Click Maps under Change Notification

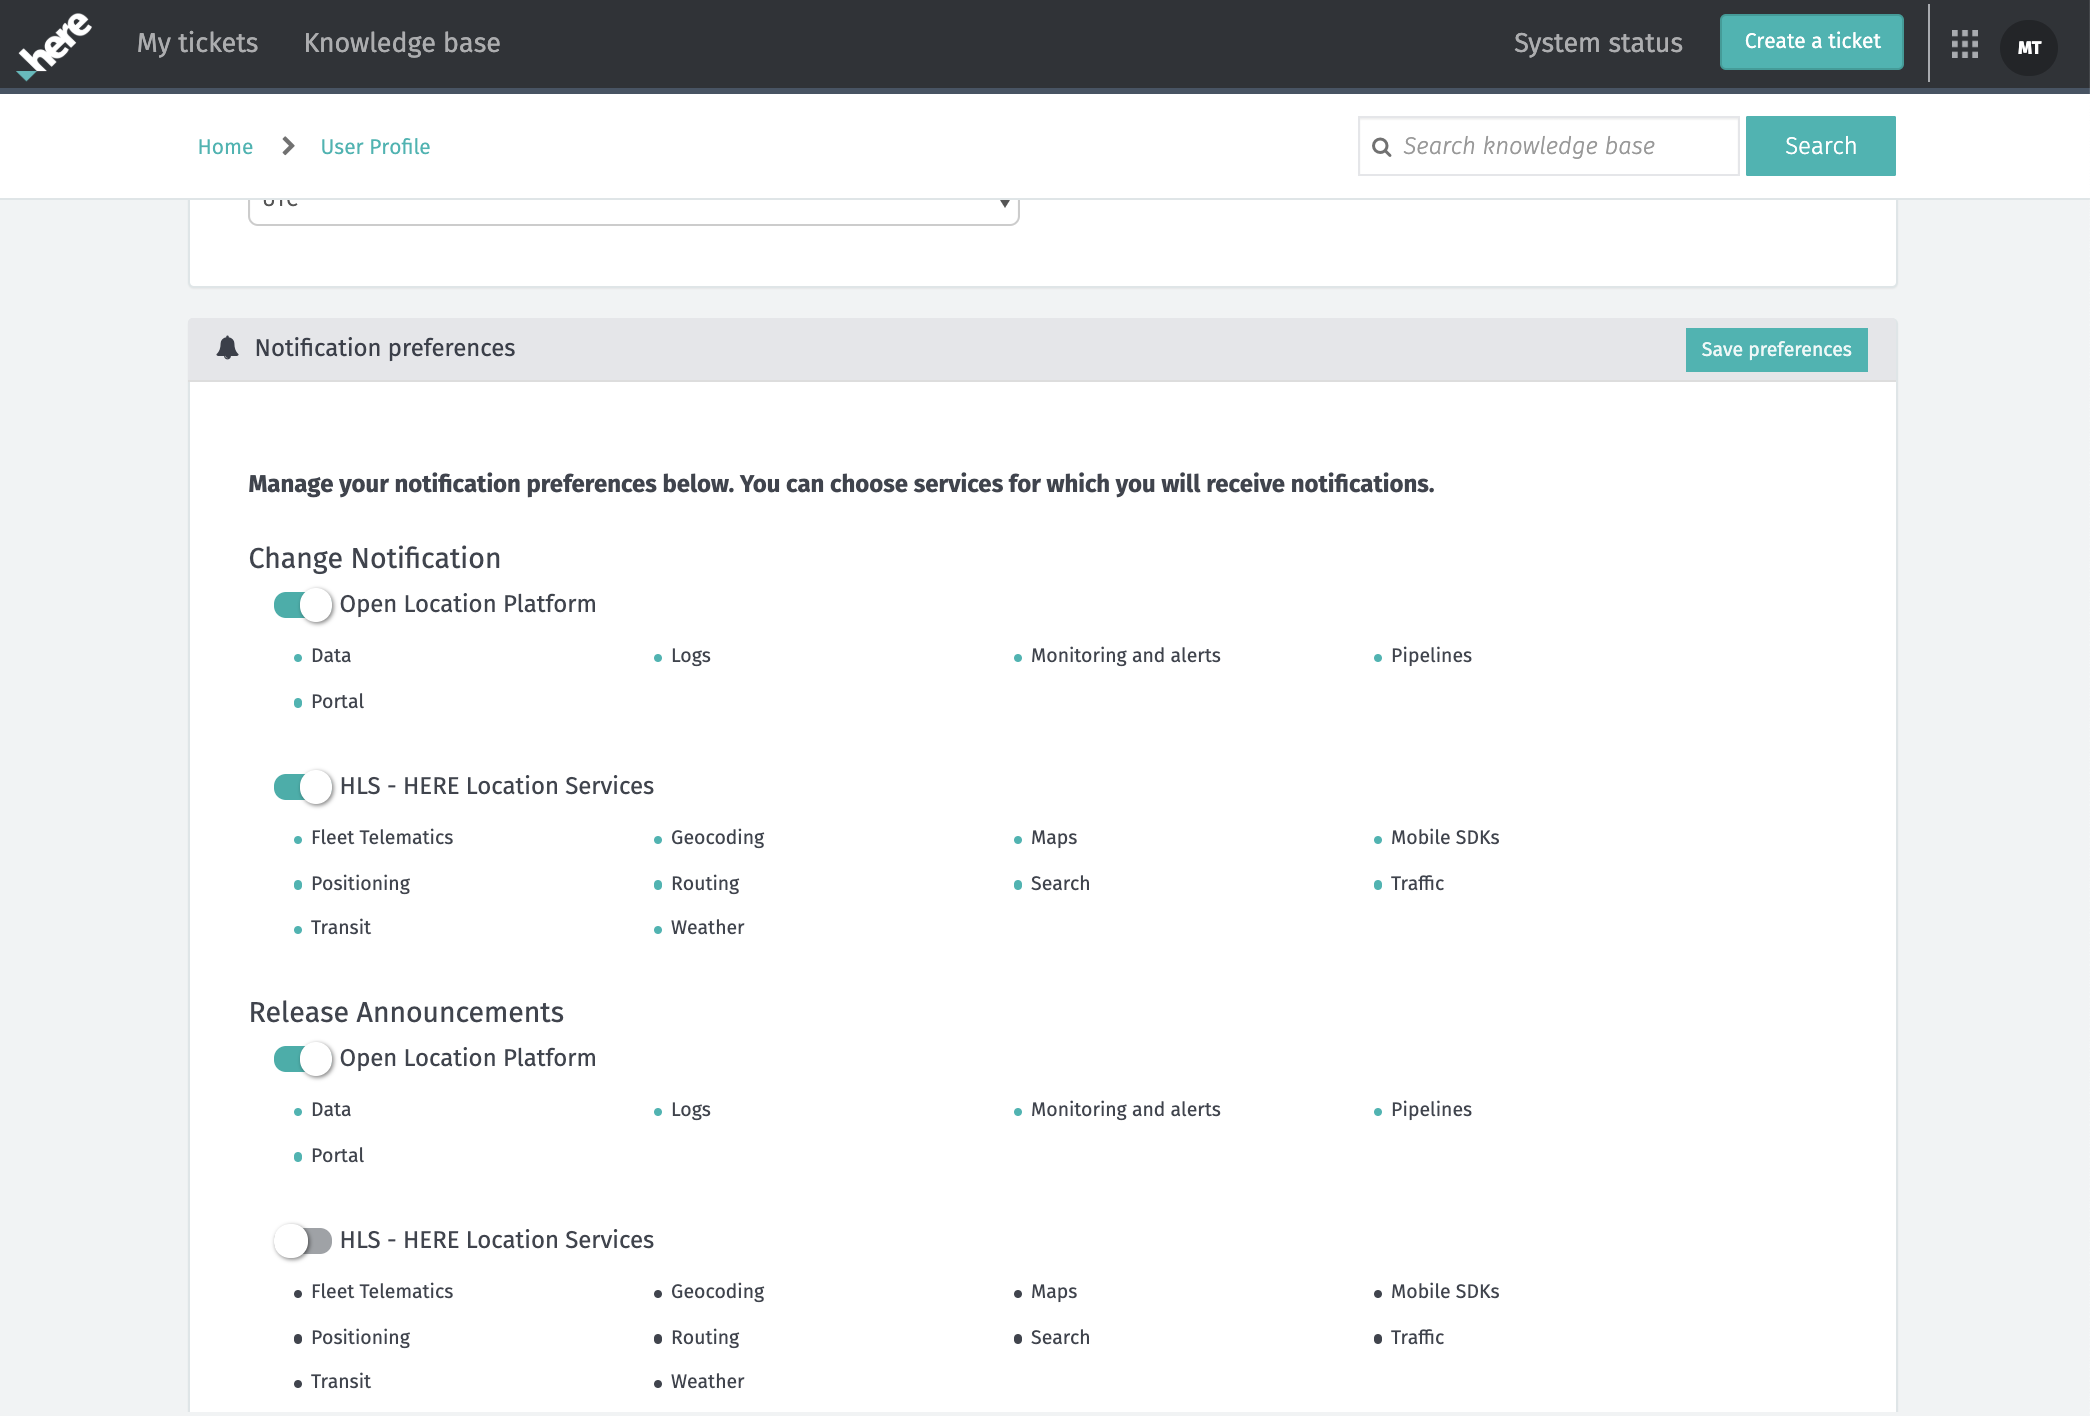coord(1053,838)
